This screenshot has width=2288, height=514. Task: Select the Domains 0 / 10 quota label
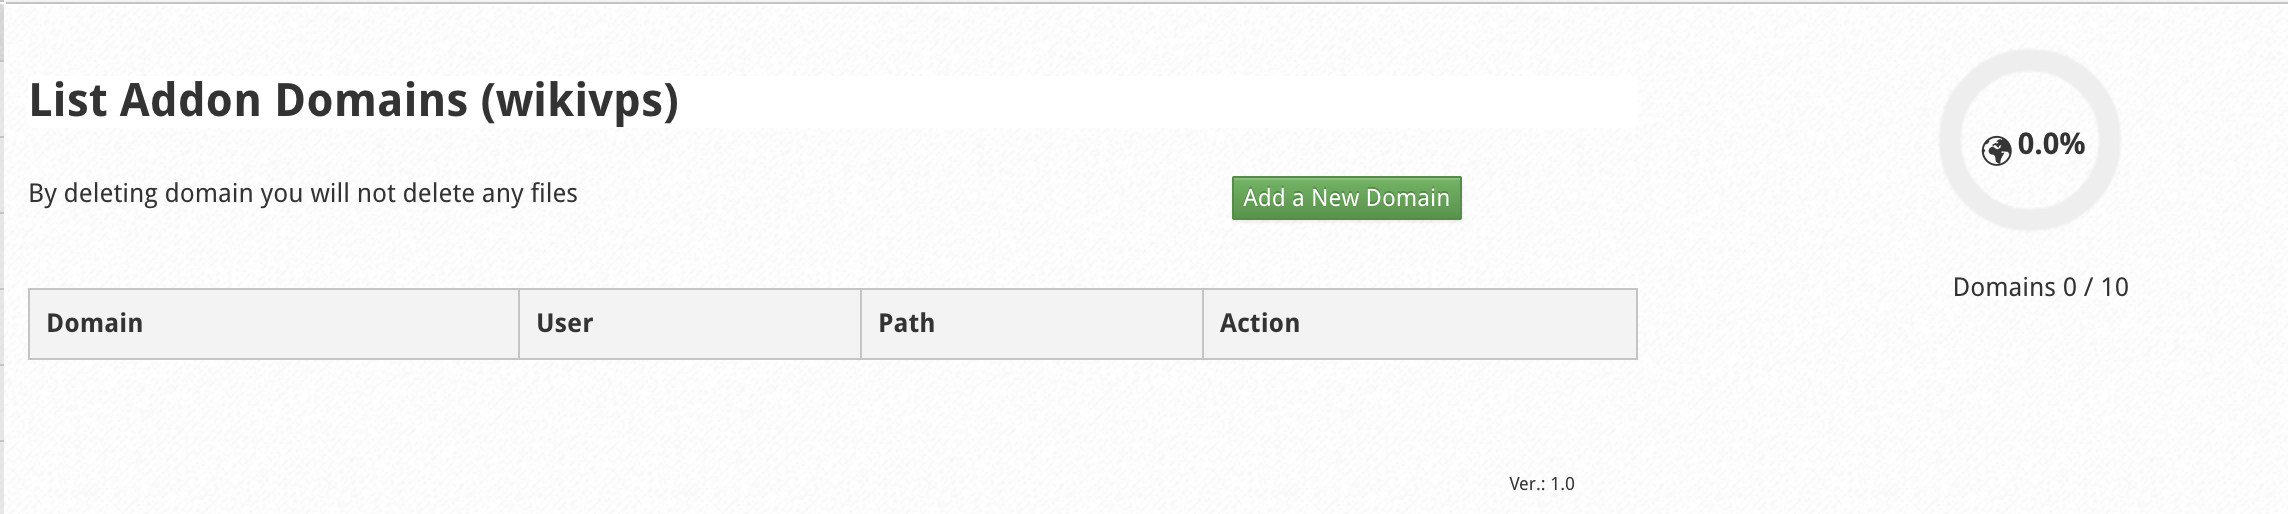click(x=2040, y=287)
